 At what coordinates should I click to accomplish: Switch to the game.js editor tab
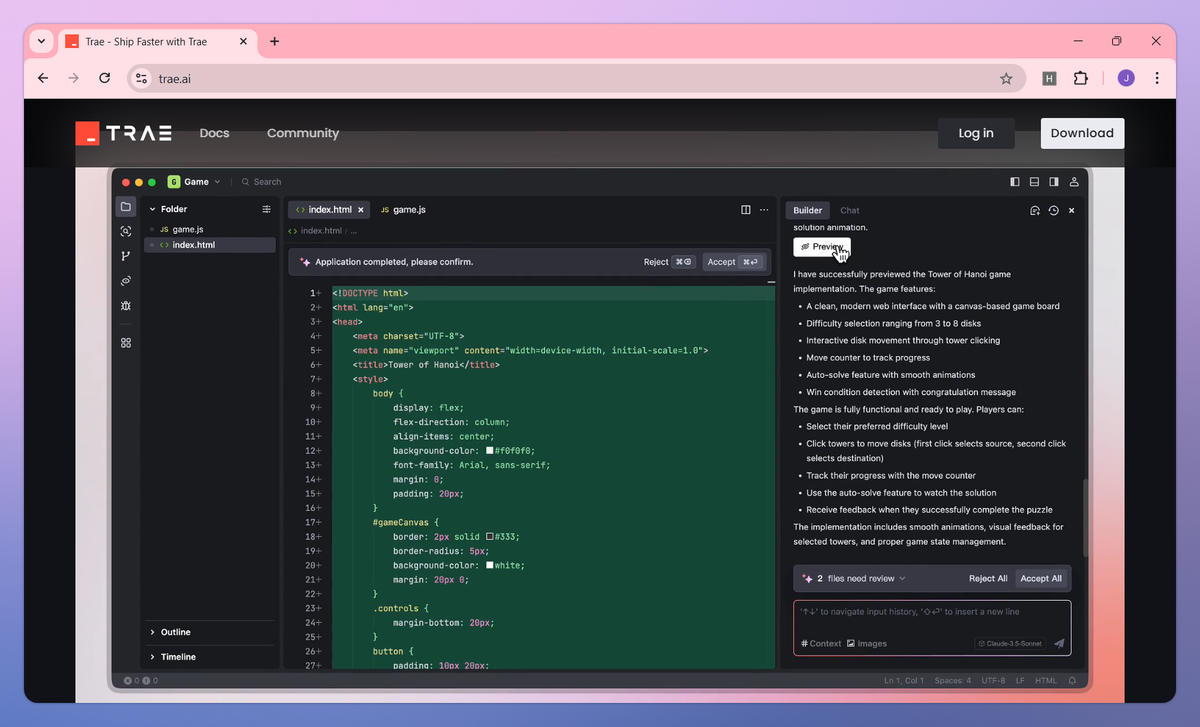(403, 210)
